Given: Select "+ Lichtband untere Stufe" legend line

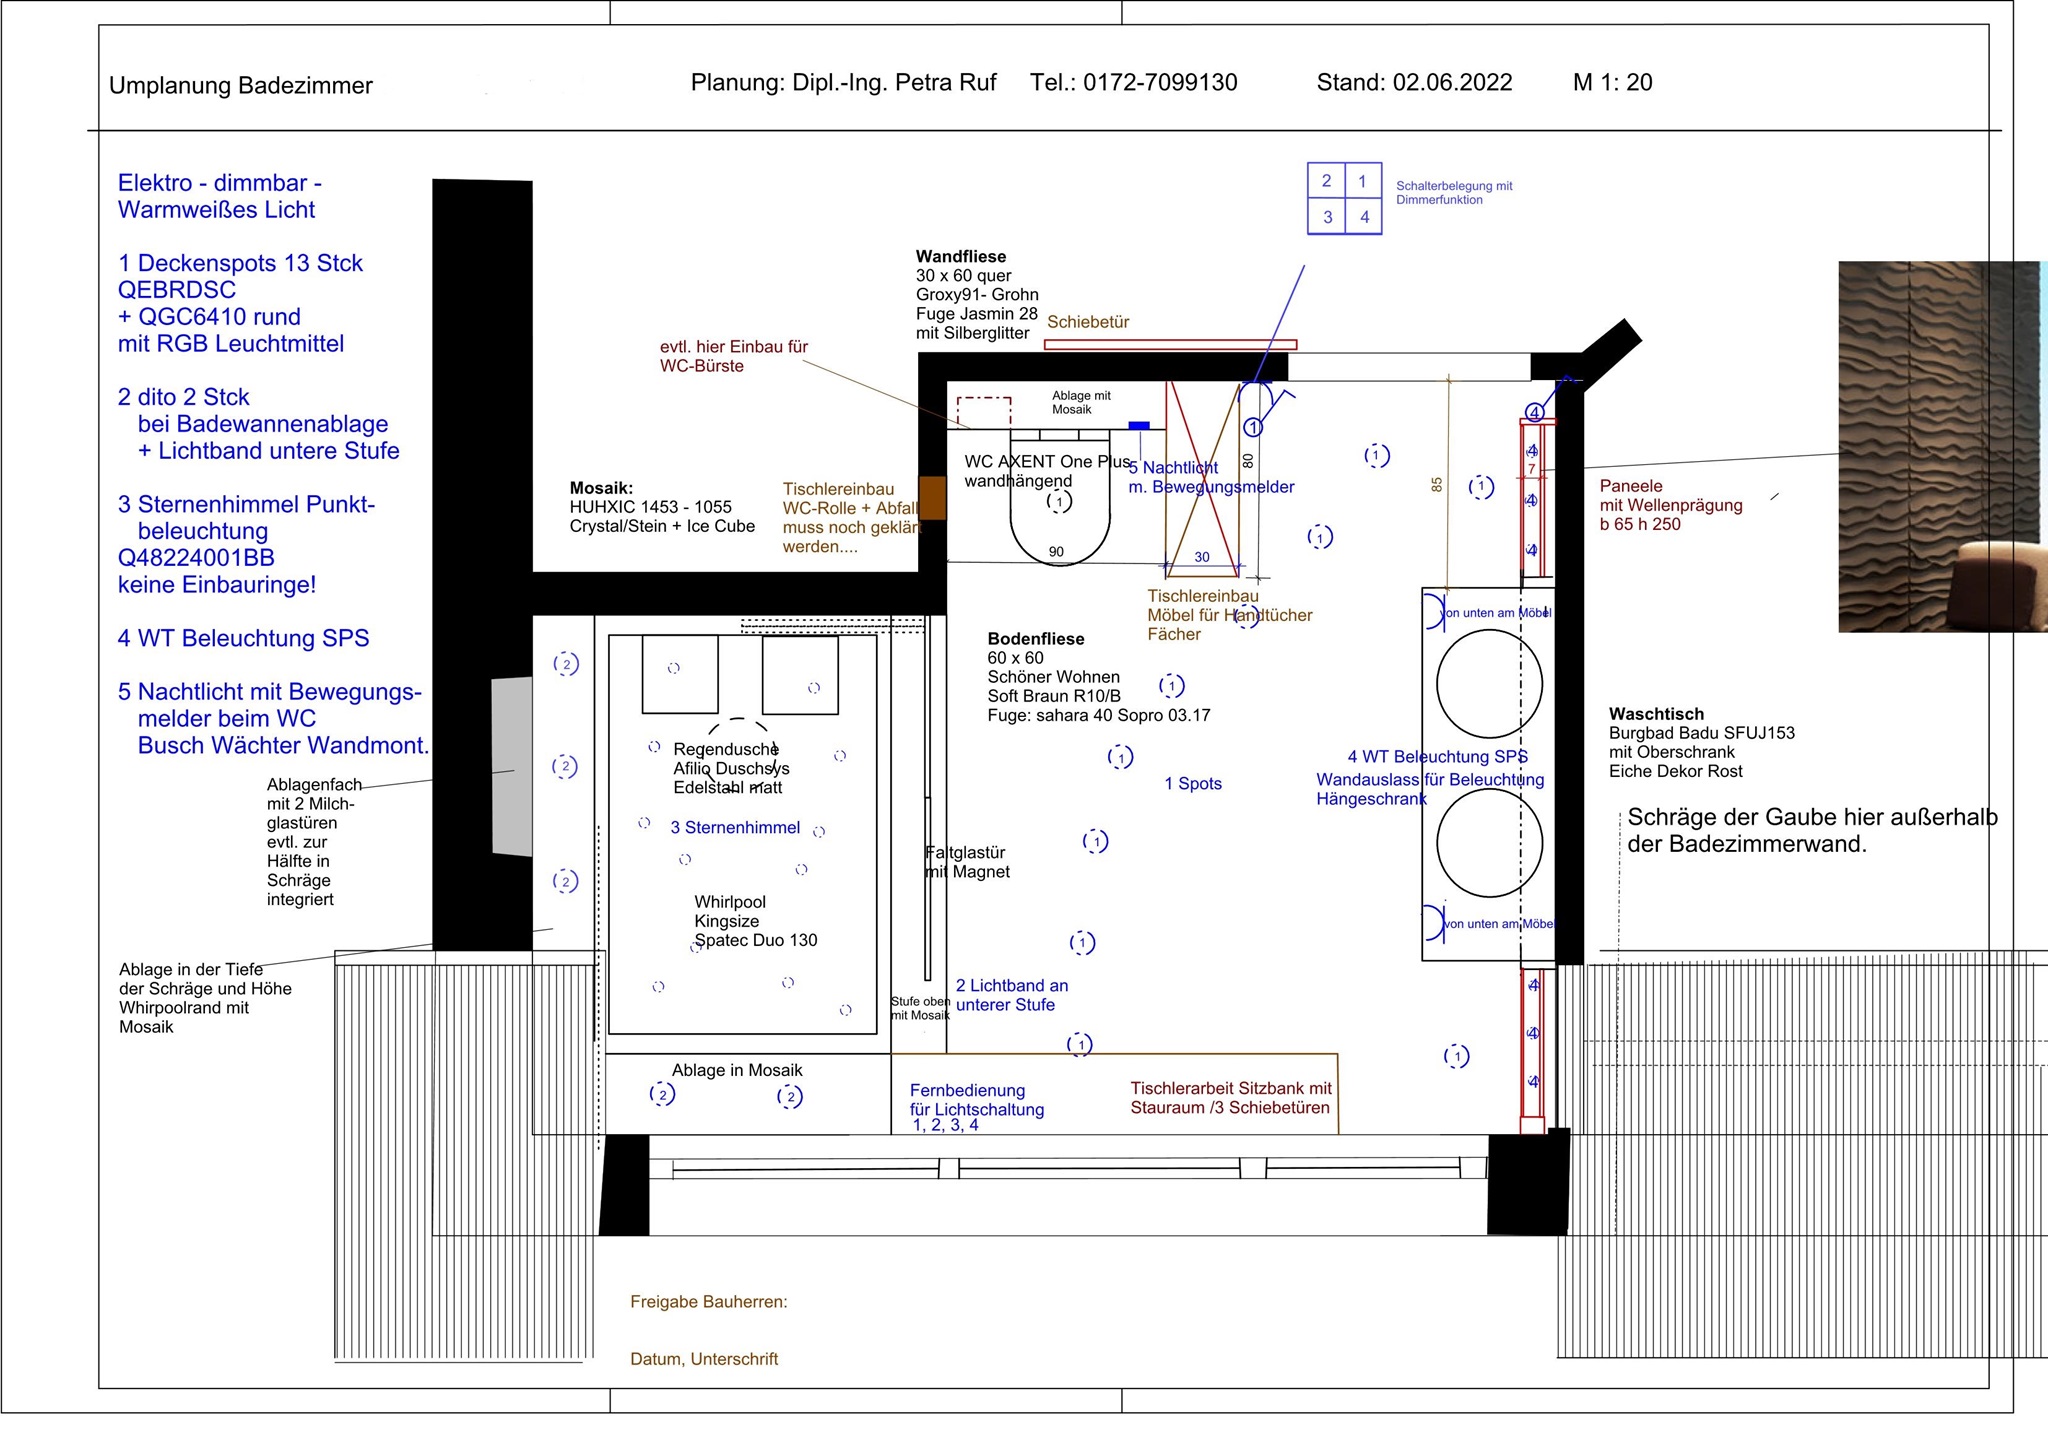Looking at the screenshot, I should click(268, 451).
